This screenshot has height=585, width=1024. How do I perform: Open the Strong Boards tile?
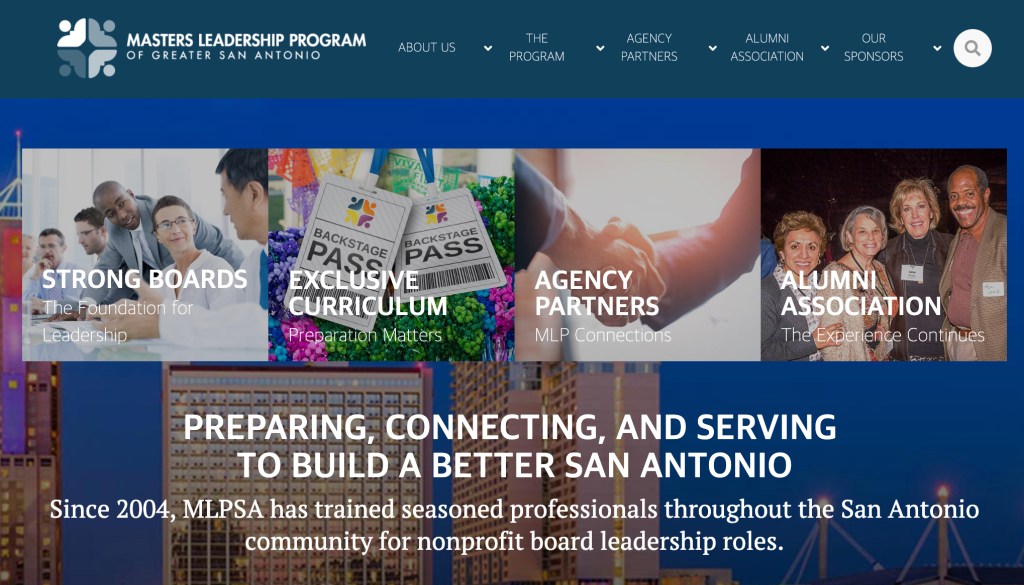coord(145,255)
